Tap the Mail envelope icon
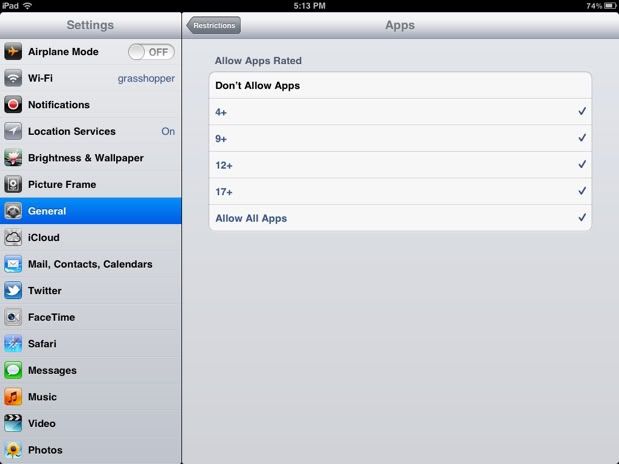This screenshot has height=464, width=619. tap(13, 264)
